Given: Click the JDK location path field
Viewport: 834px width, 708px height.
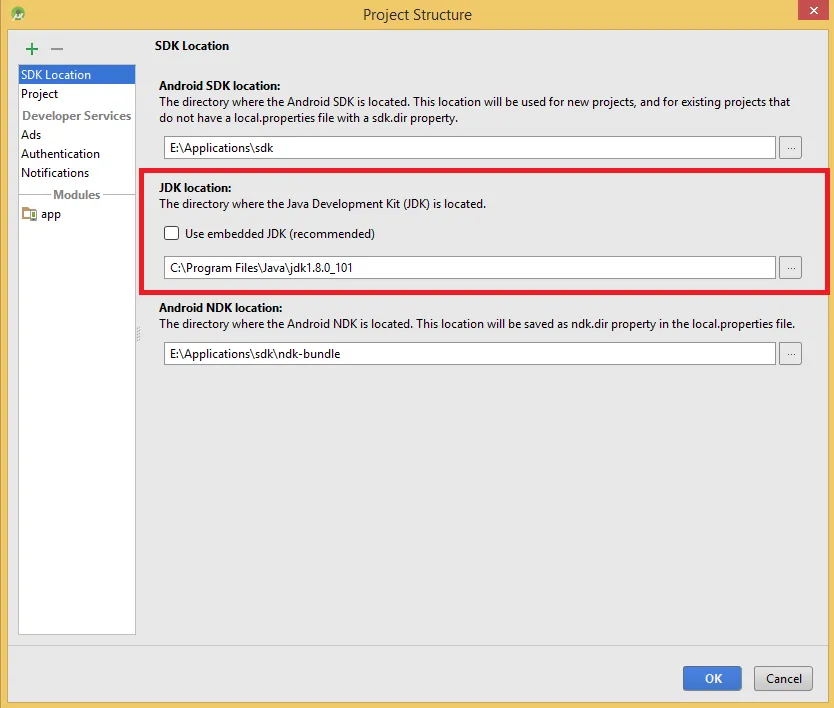Looking at the screenshot, I should (x=470, y=268).
